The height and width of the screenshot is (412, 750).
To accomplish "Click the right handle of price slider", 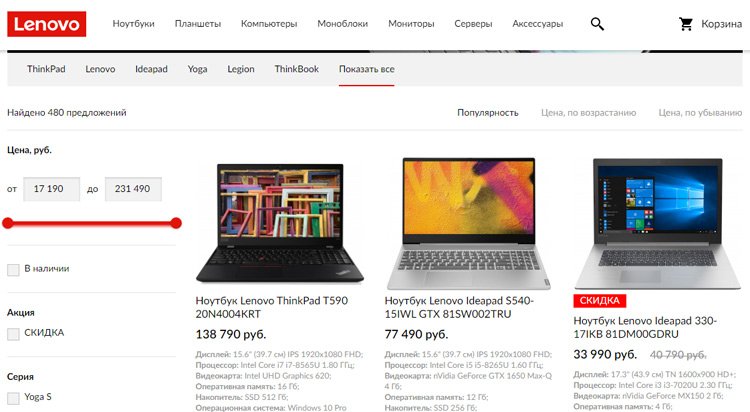I will [x=176, y=223].
